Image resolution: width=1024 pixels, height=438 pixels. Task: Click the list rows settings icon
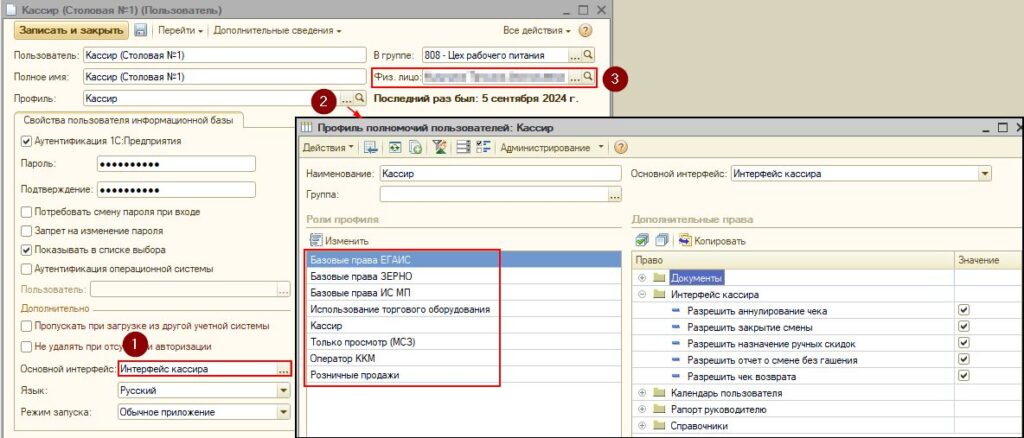click(464, 148)
